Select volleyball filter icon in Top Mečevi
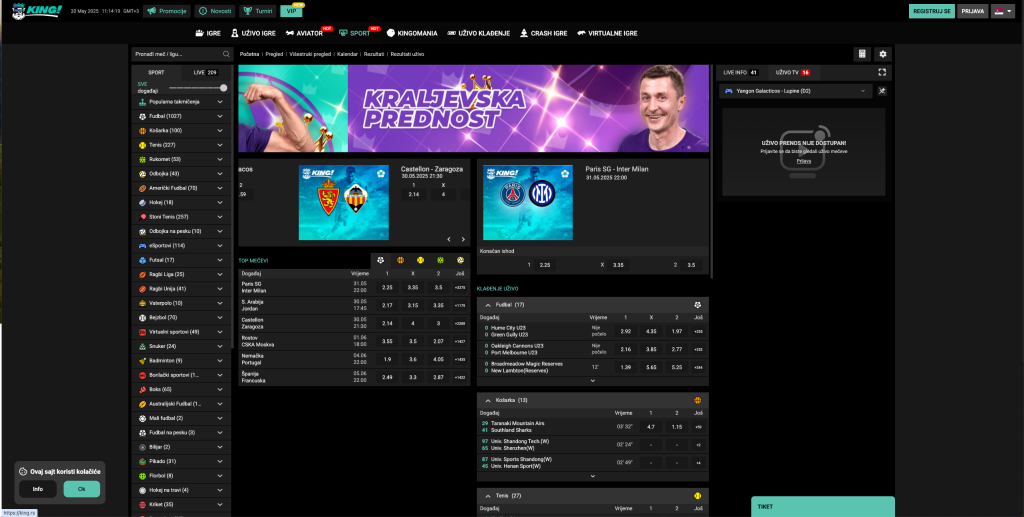1024x517 pixels. click(460, 260)
